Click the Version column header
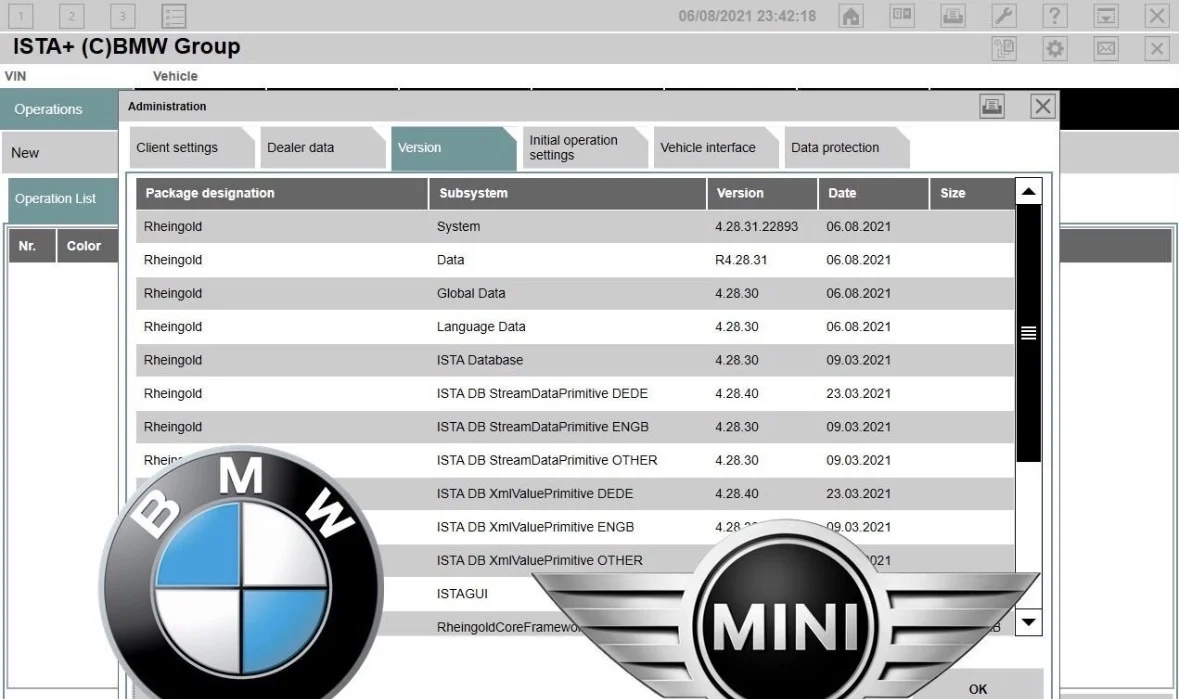Image resolution: width=1179 pixels, height=699 pixels. click(762, 193)
